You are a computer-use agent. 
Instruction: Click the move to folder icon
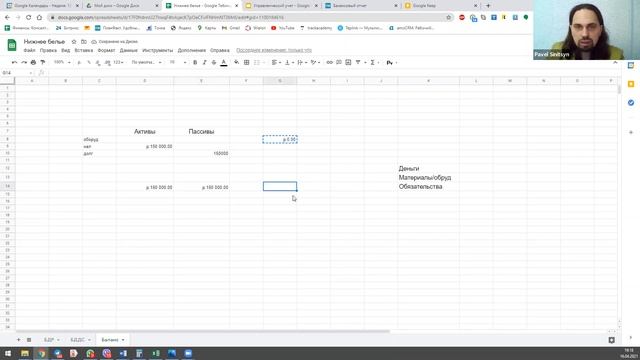click(84, 42)
